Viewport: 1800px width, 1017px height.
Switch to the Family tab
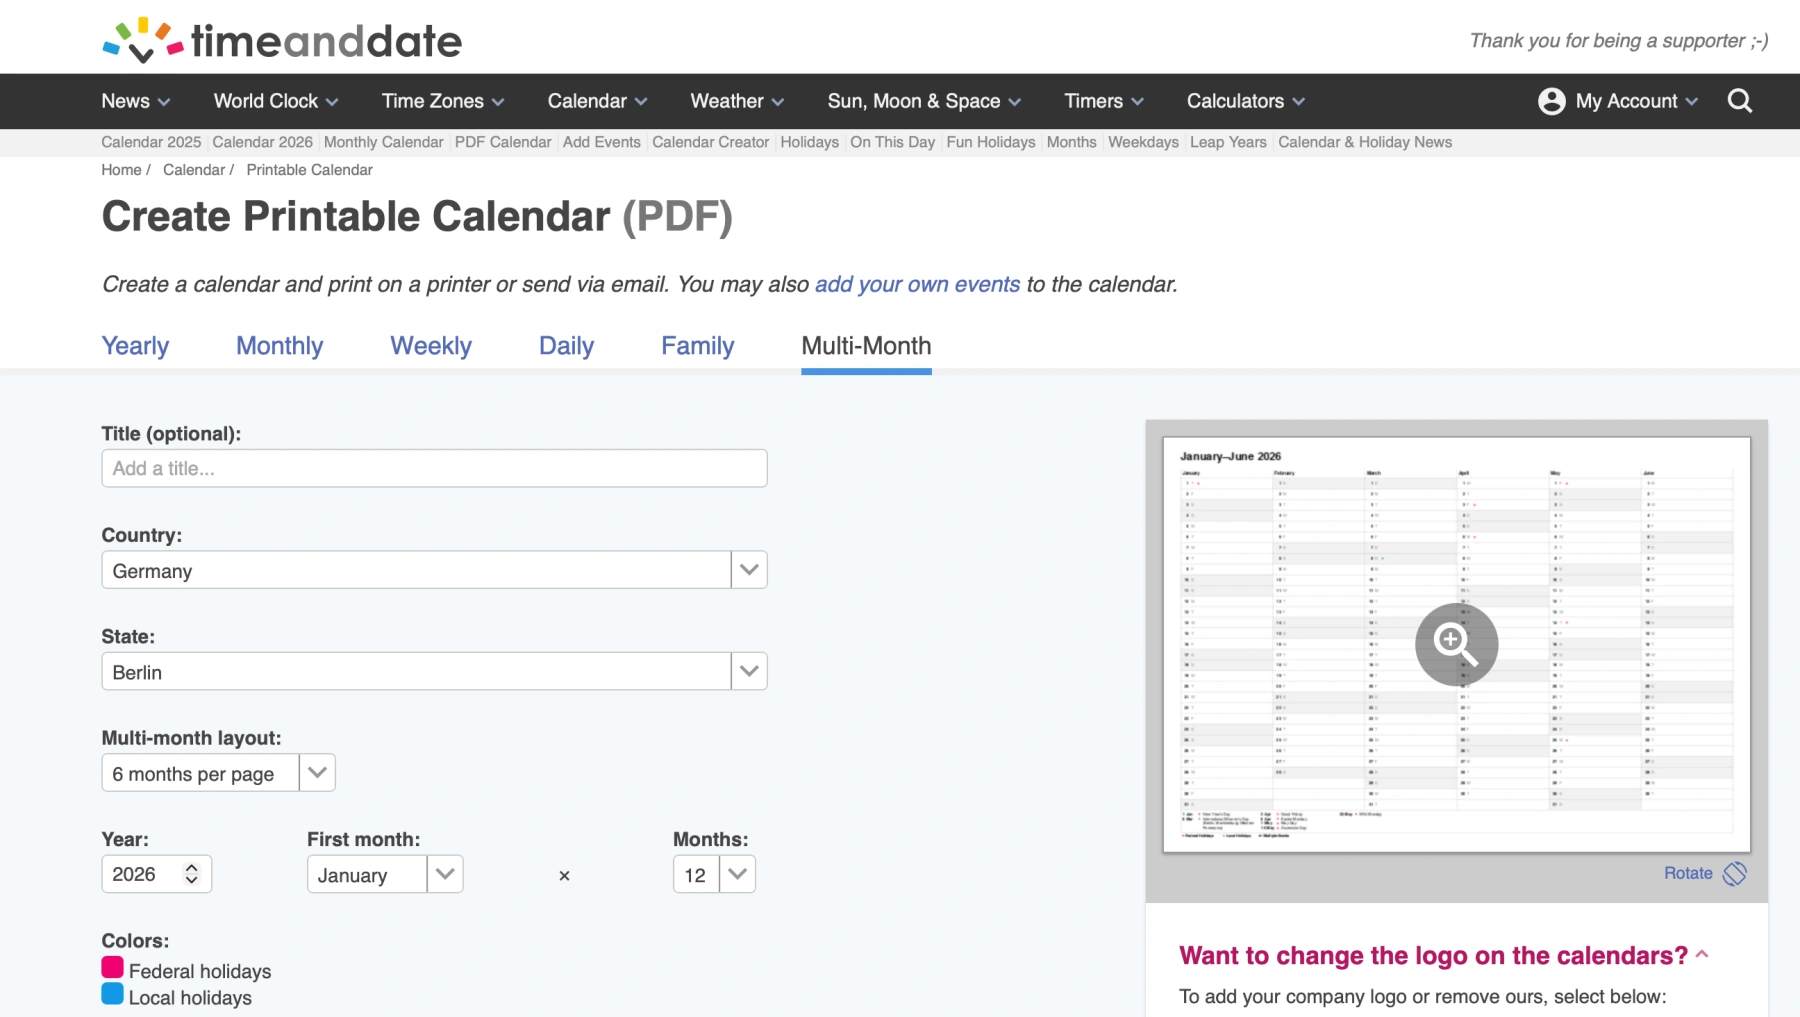pyautogui.click(x=697, y=346)
